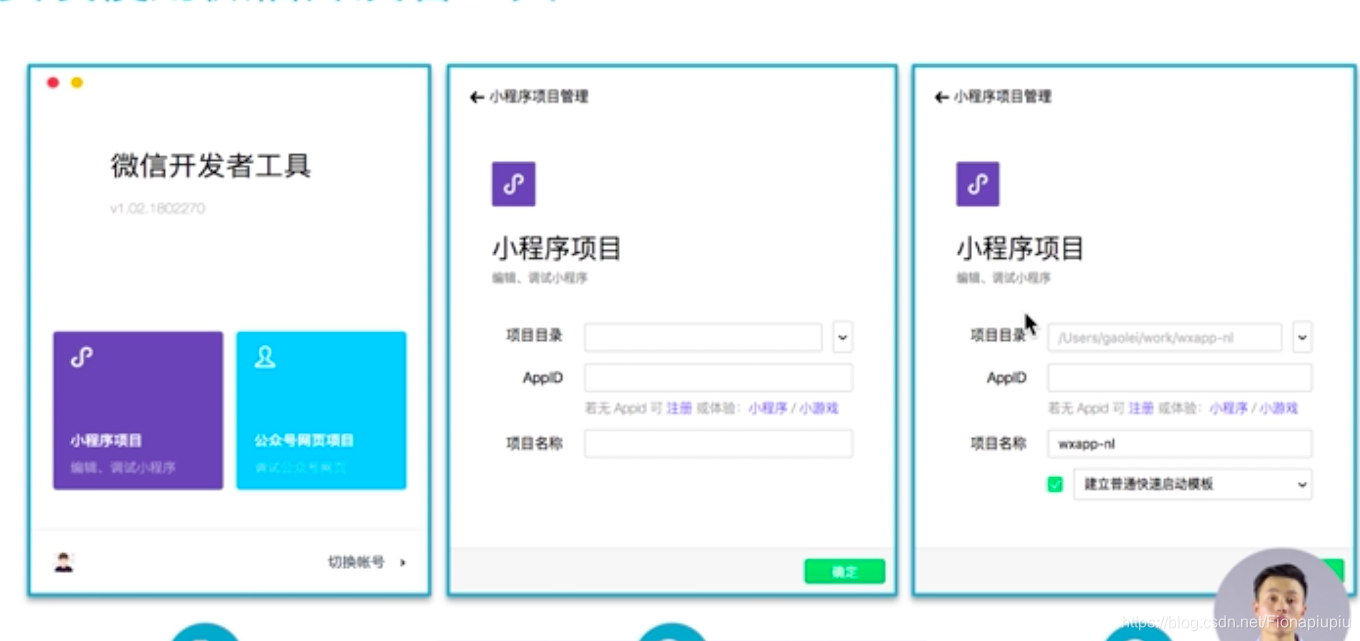This screenshot has width=1360, height=641.
Task: Click the yellow window dot in left window
Action: (x=77, y=82)
